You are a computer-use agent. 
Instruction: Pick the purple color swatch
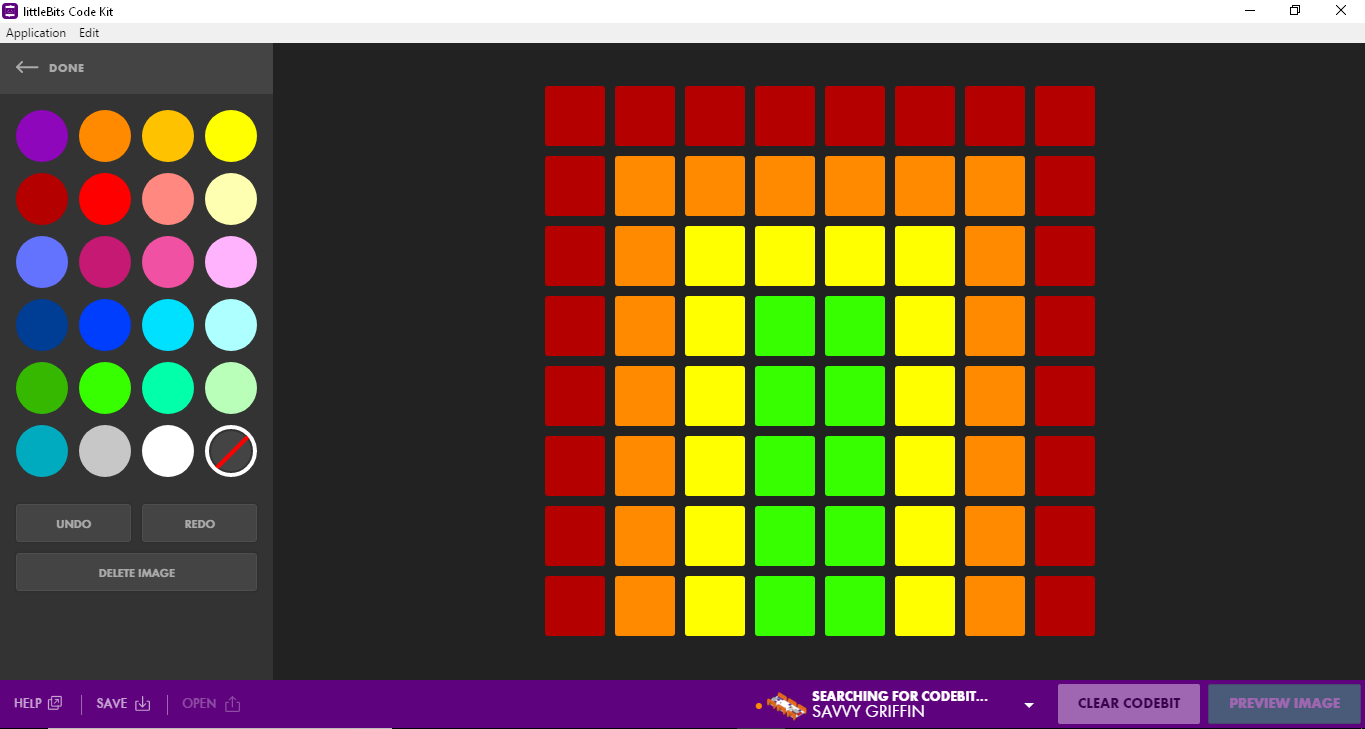pyautogui.click(x=42, y=136)
